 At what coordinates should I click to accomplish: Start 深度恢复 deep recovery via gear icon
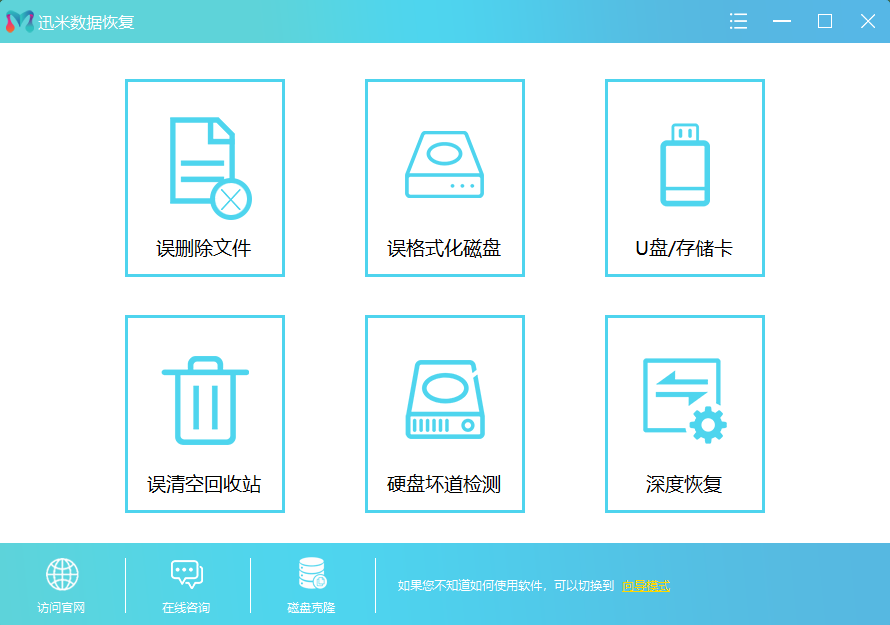click(x=684, y=398)
